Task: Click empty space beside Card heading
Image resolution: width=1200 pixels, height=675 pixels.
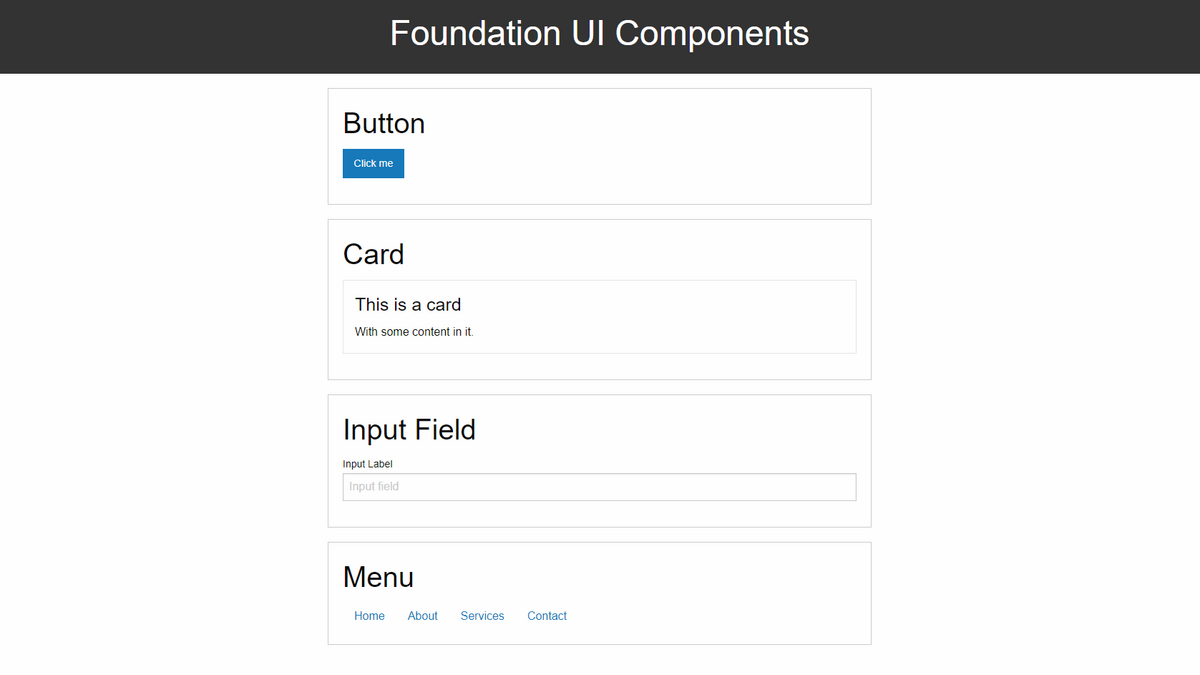Action: click(x=650, y=252)
